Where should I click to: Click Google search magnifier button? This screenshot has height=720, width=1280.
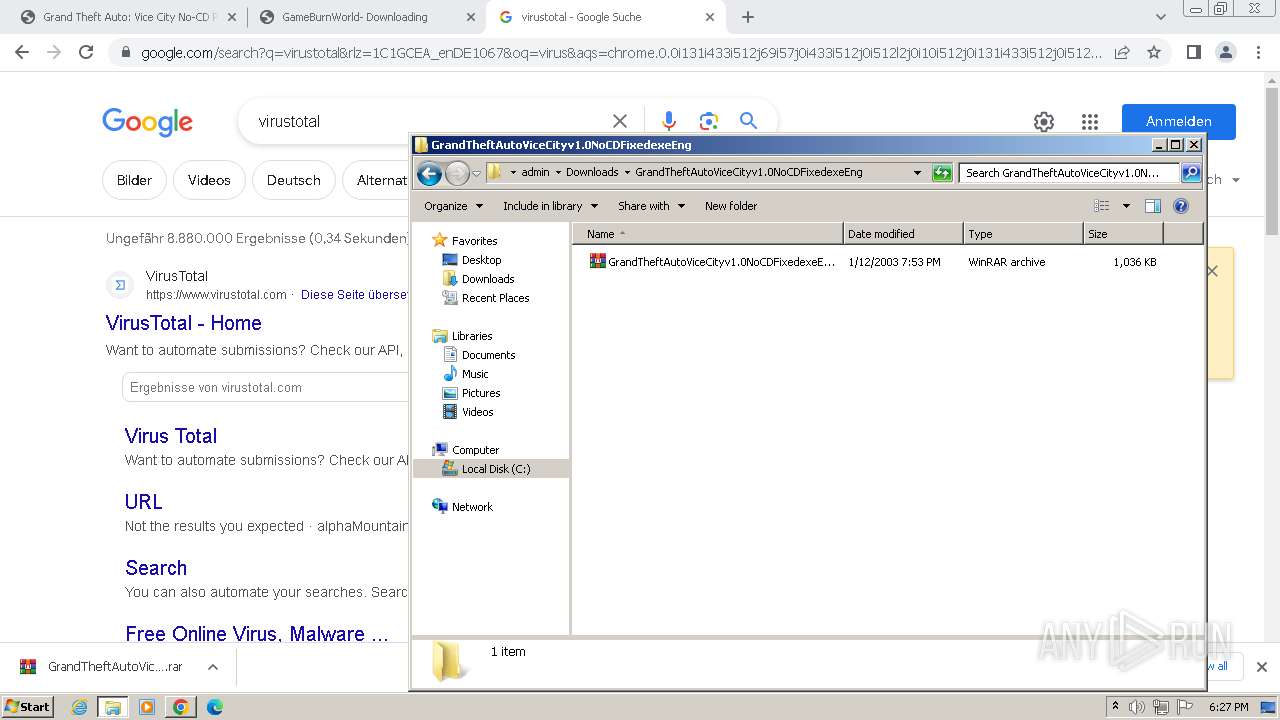coord(748,121)
